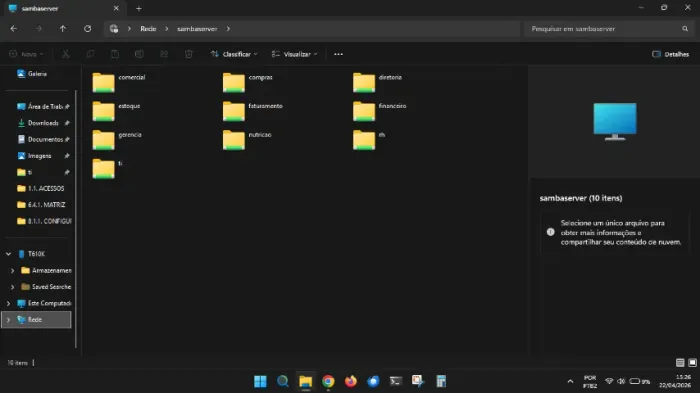
Task: Close the sambaserver tab
Action: click(x=116, y=8)
